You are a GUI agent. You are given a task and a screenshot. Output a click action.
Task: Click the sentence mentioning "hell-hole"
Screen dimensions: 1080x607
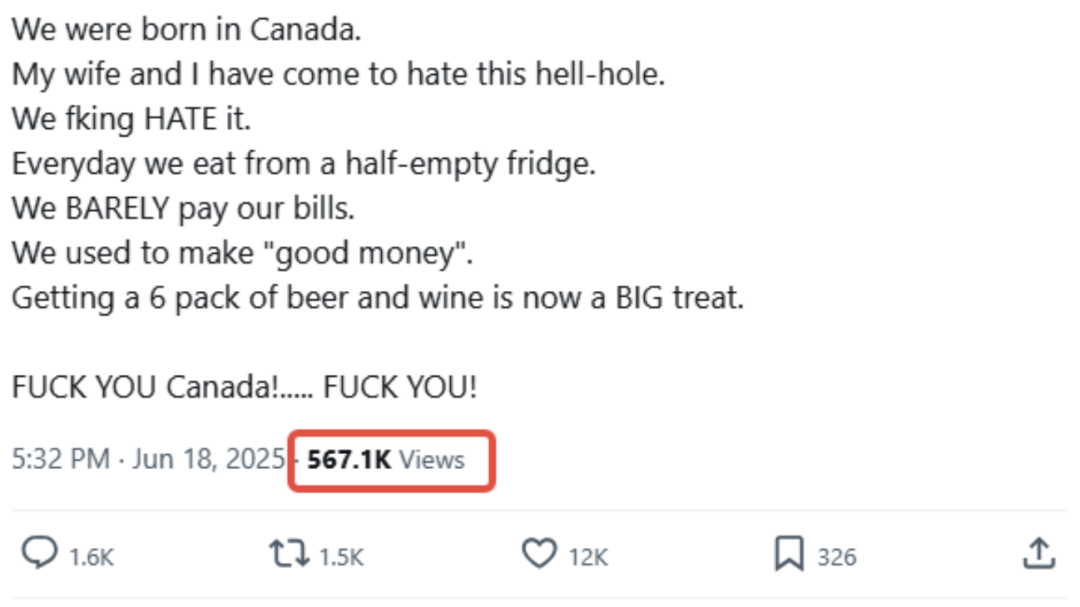tap(338, 74)
